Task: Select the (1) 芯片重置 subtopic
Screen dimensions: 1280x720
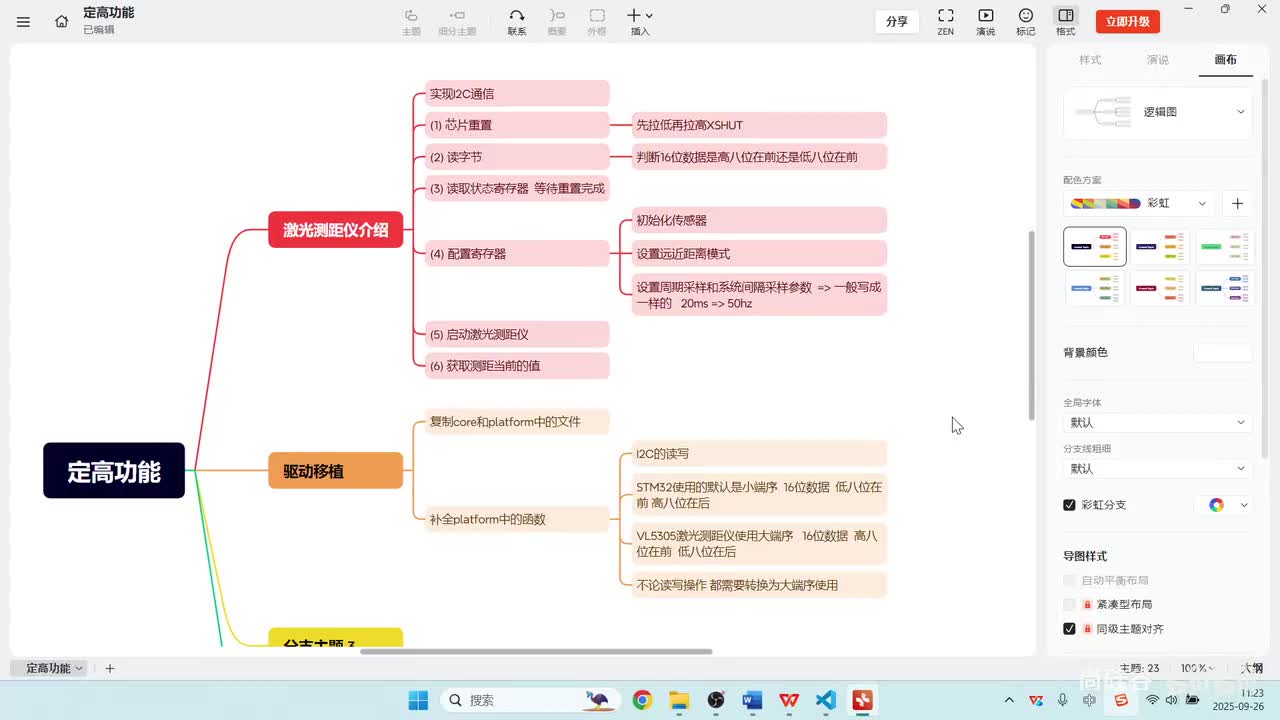Action: tap(517, 125)
